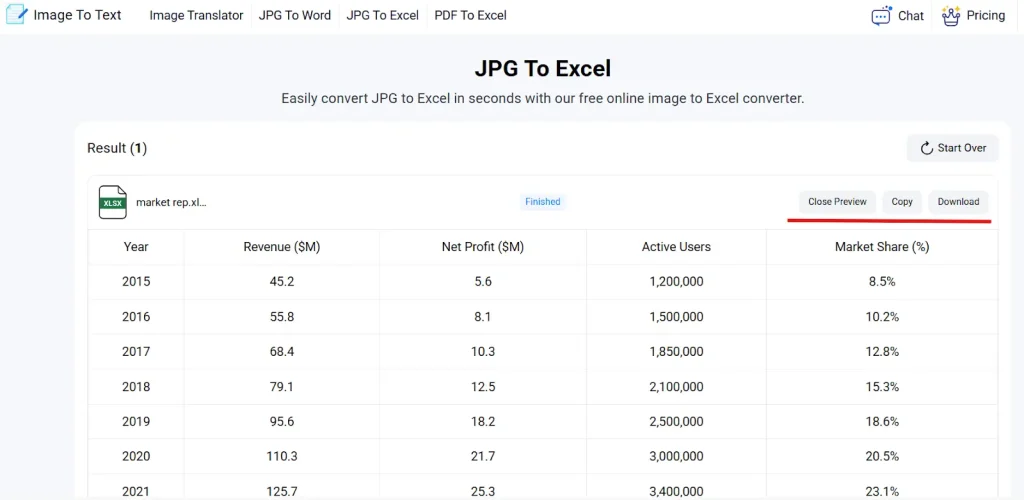Open the PDF To Excel tool
The image size is (1024, 500).
[470, 15]
